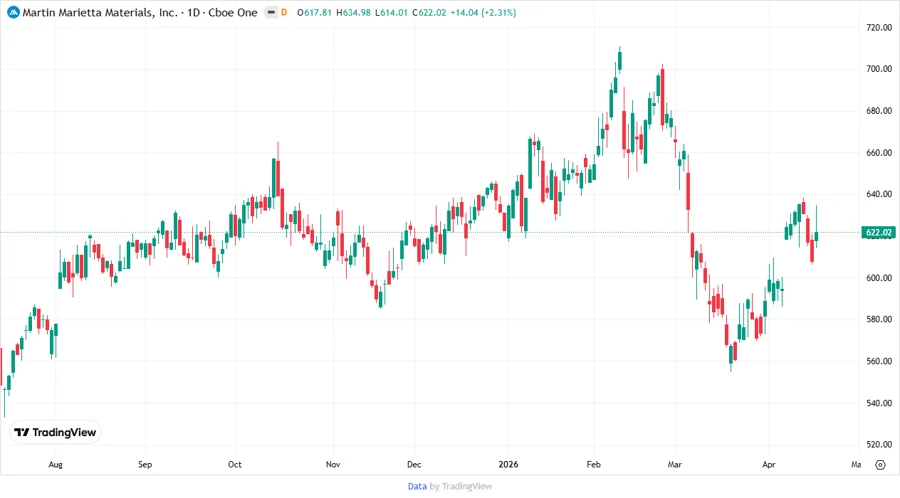Screen dimensions: 900x498
Task: Click the Feb label on time axis
Action: click(x=593, y=464)
